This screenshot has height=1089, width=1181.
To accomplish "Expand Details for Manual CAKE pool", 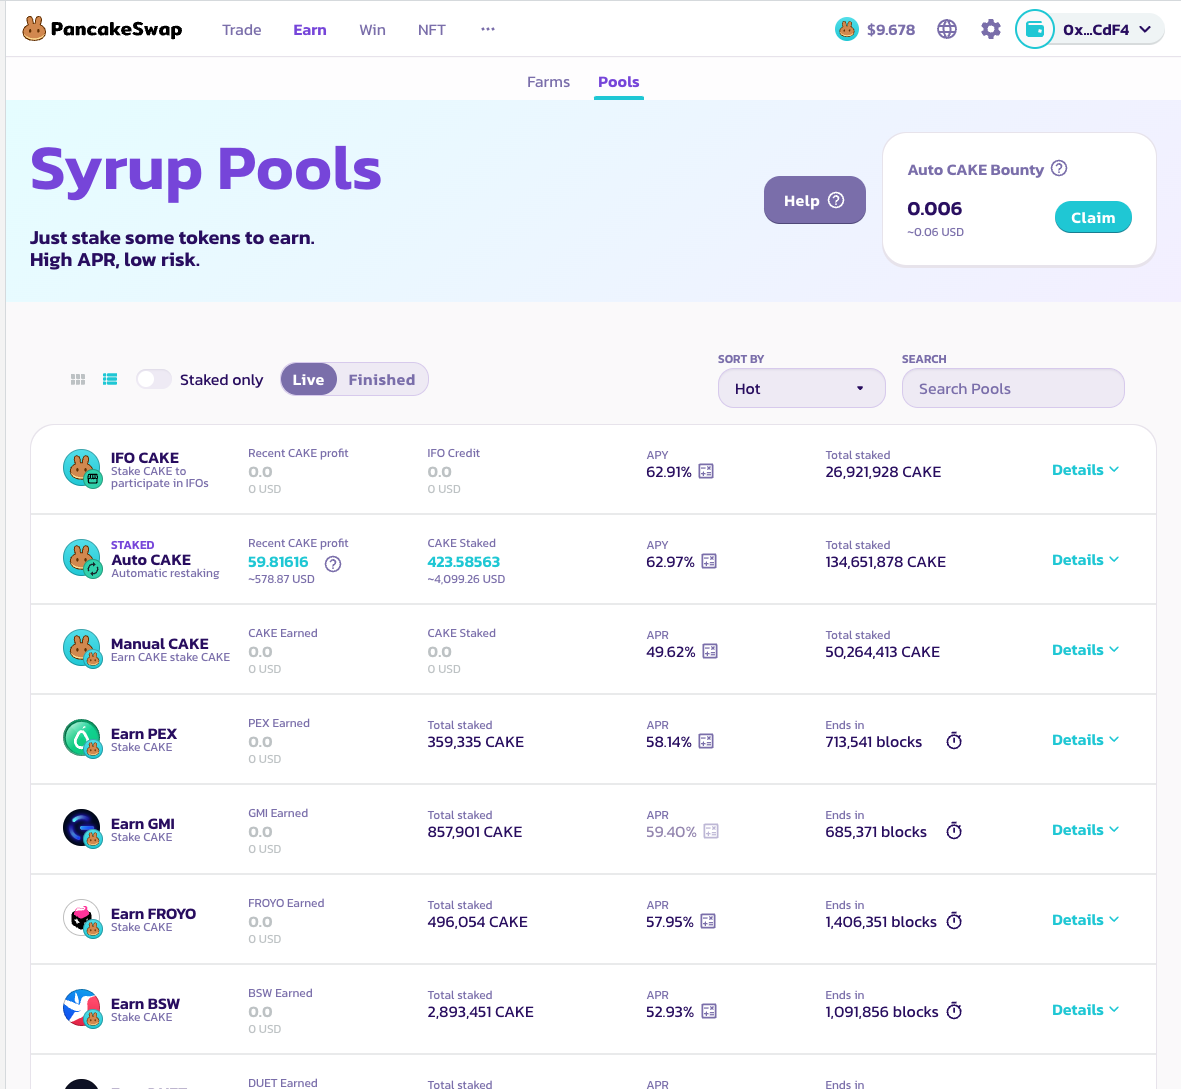I will (x=1085, y=650).
